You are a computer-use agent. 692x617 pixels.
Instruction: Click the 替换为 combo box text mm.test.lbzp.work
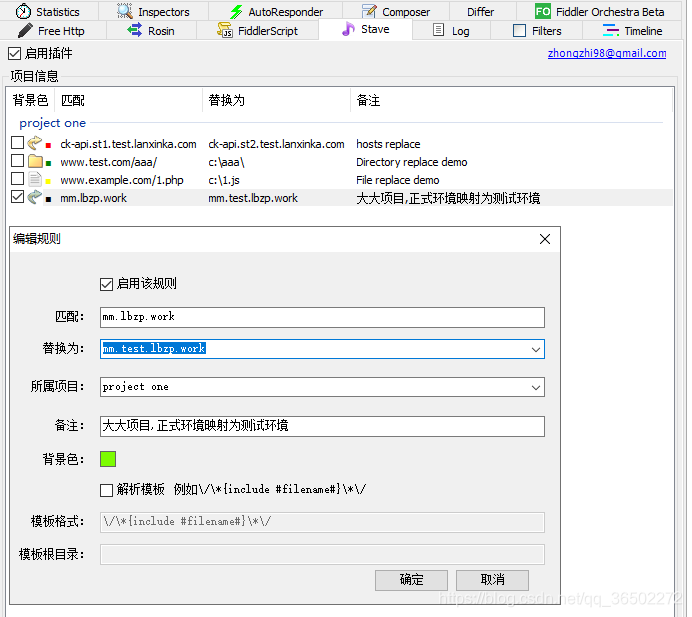(x=154, y=349)
